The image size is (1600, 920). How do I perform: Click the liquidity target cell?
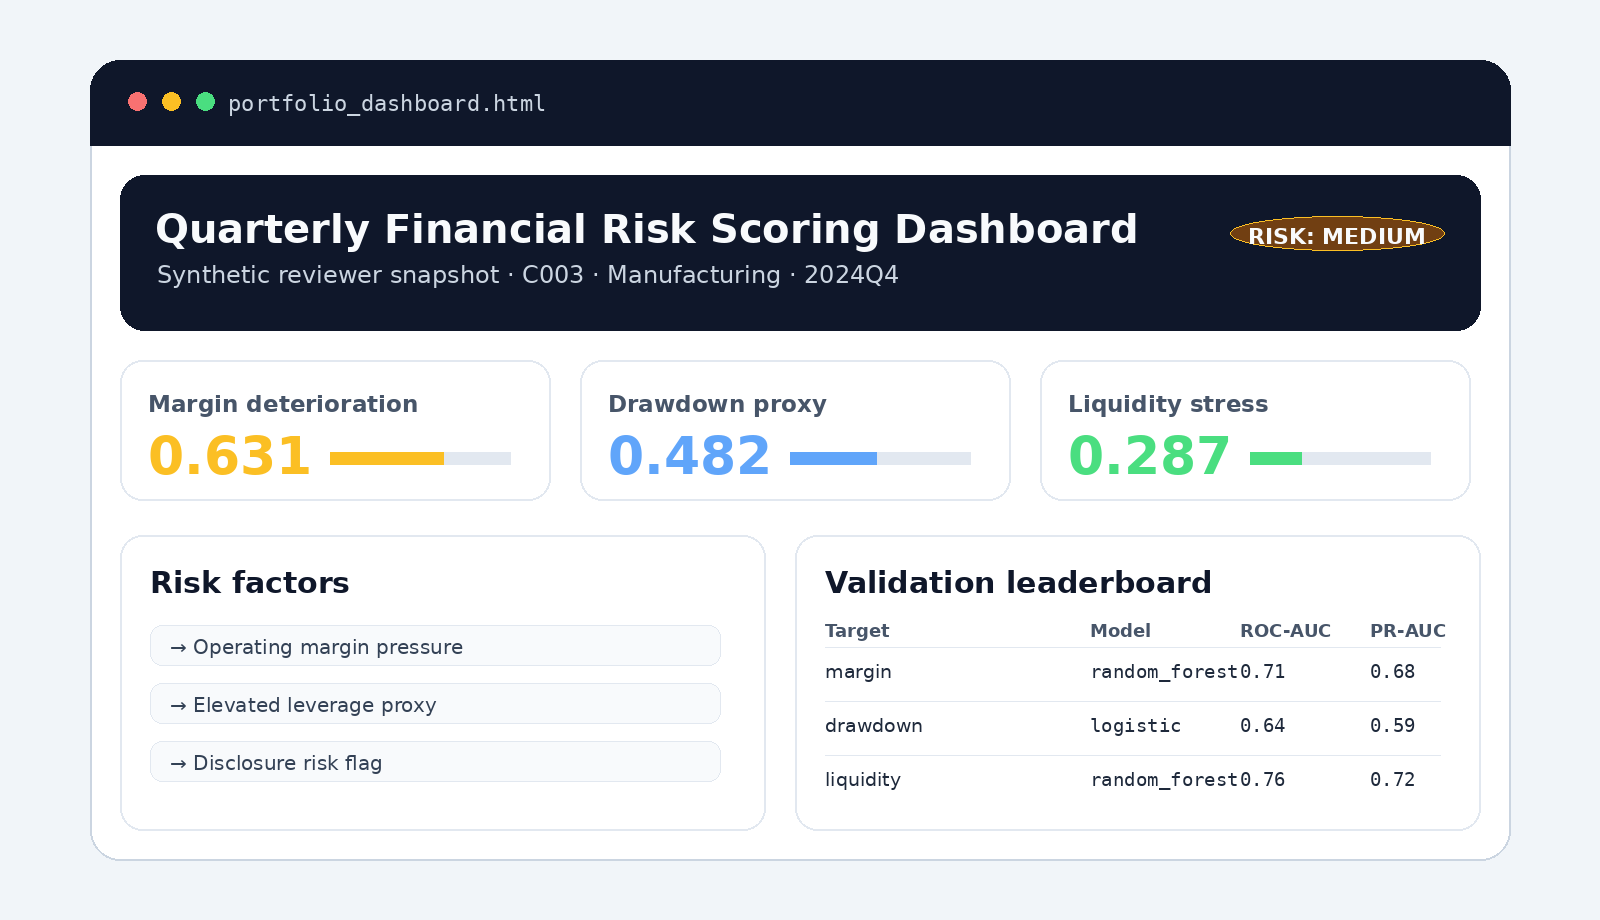click(x=863, y=780)
